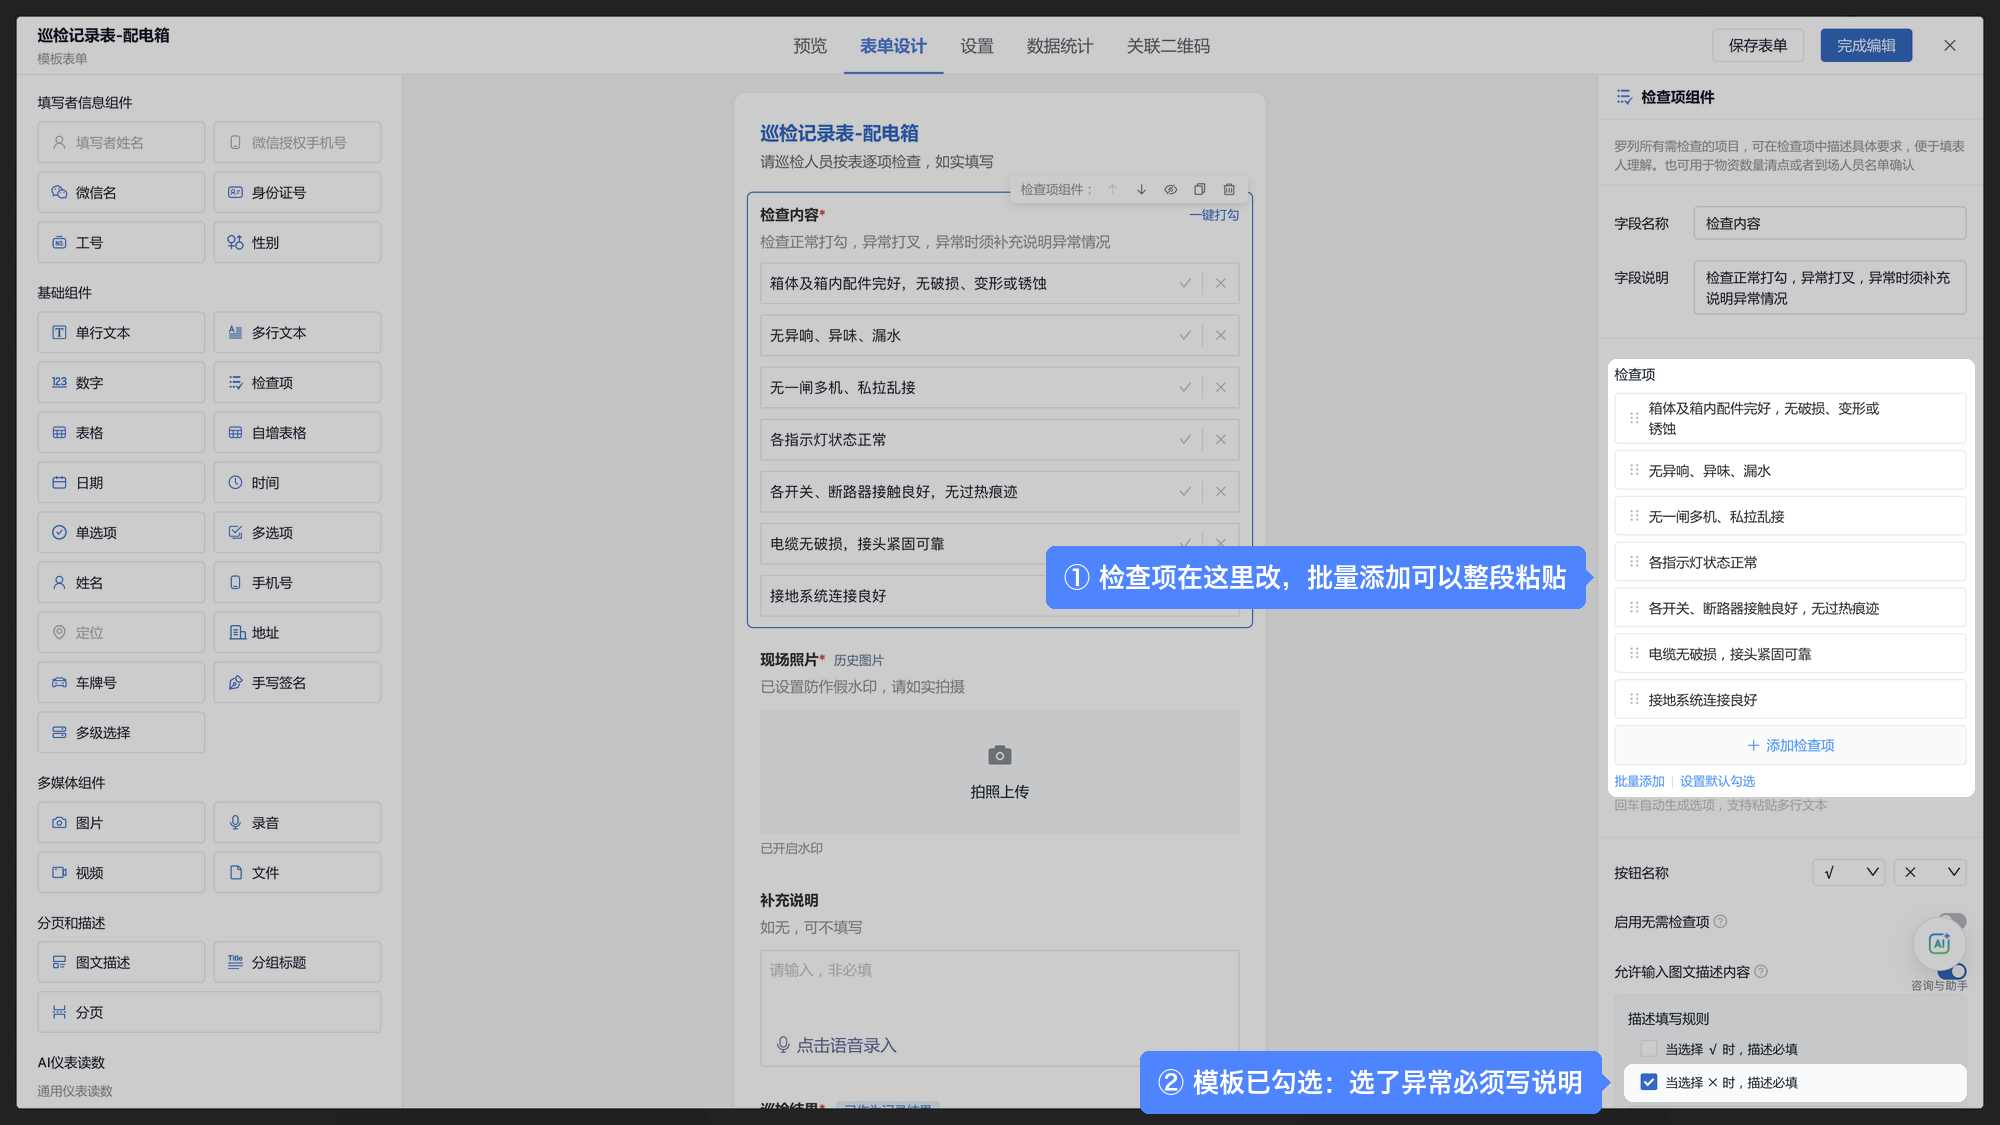Add the 车牌号 component
The height and width of the screenshot is (1125, 2000).
tap(121, 683)
